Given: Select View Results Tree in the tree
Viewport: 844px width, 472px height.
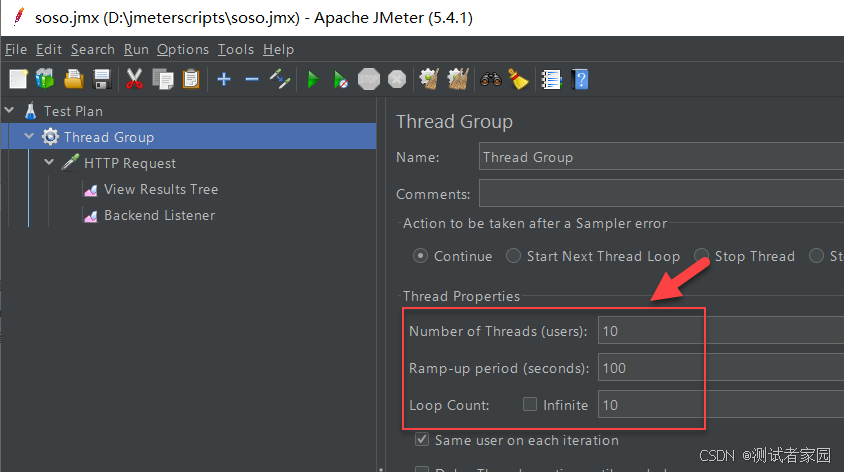Looking at the screenshot, I should point(161,189).
